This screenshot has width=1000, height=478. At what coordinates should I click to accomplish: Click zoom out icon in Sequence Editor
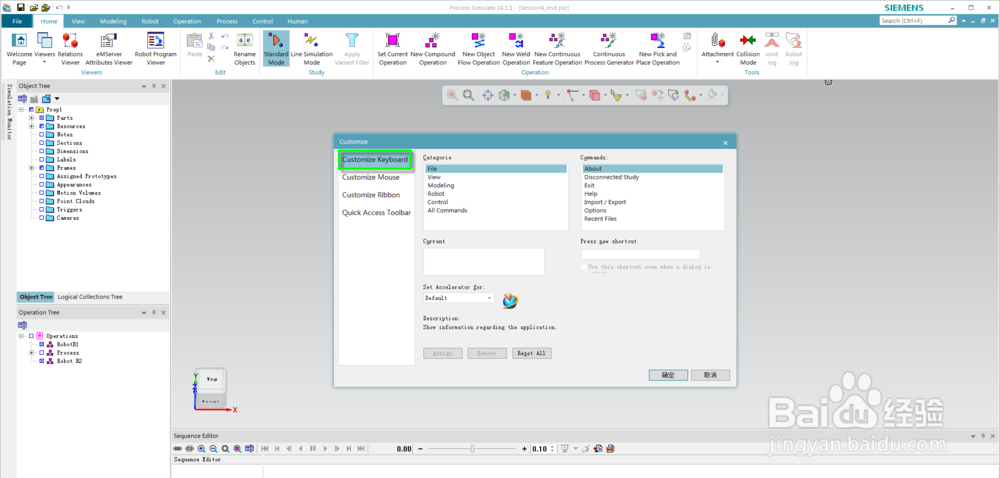[x=214, y=449]
